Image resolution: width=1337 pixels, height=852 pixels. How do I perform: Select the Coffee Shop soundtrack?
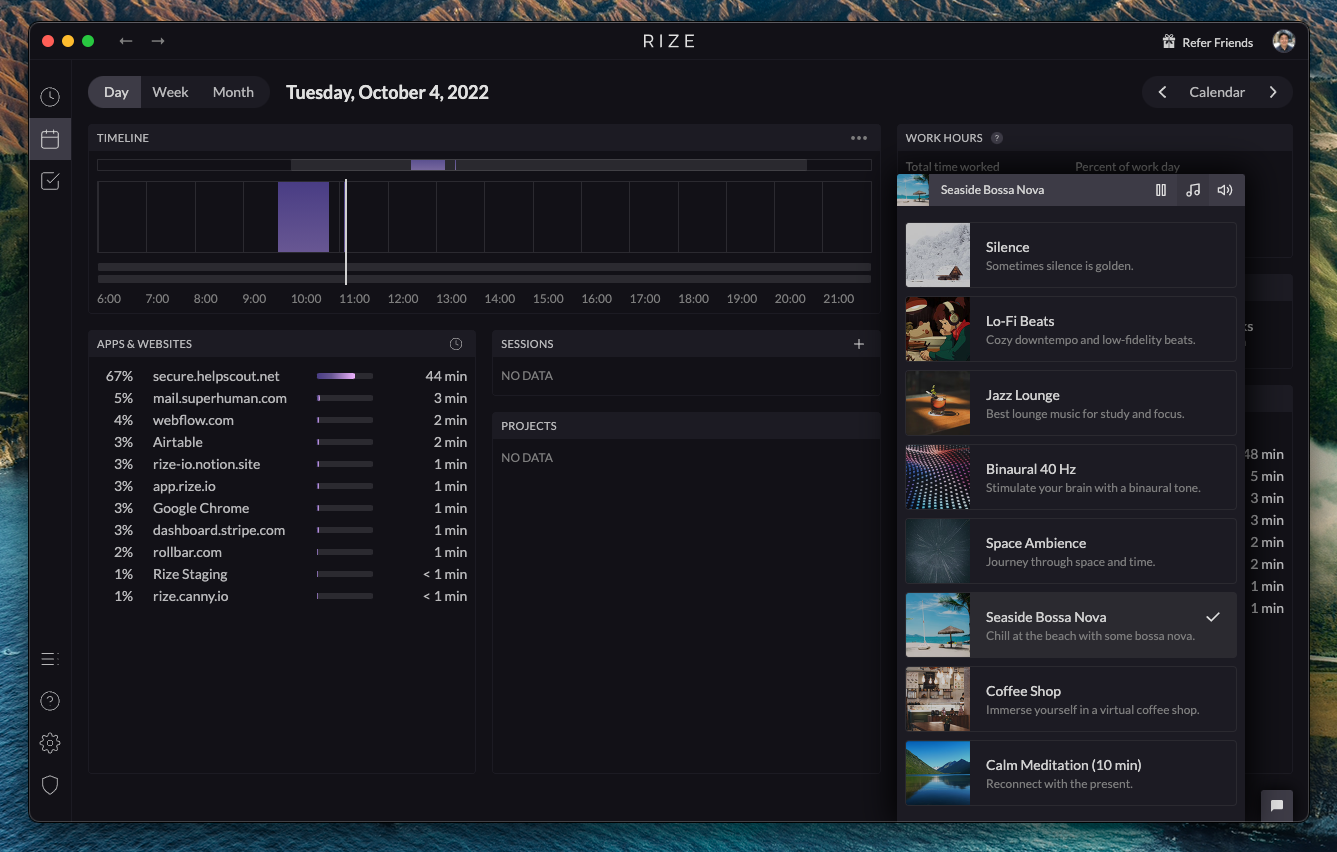point(1070,699)
